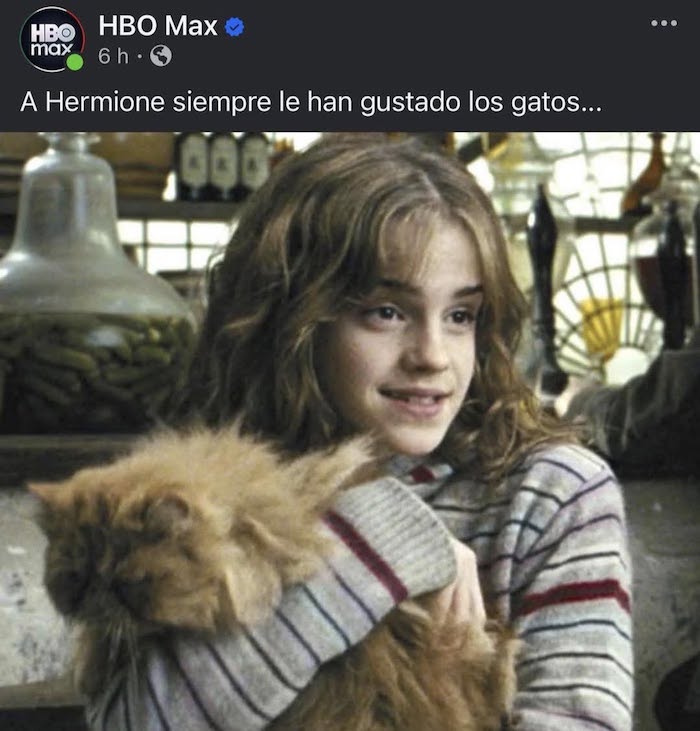Open the post via the 6 h timestamp
Image resolution: width=700 pixels, height=731 pixels.
click(x=113, y=56)
